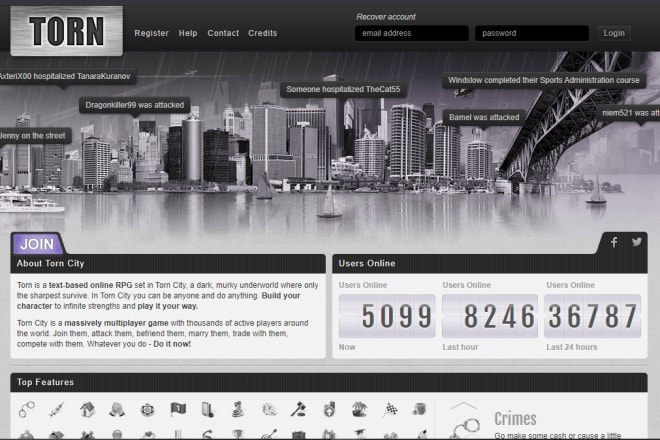Screen dimensions: 660x440
Task: Click the 'Do it now!' text
Action: 172,344
